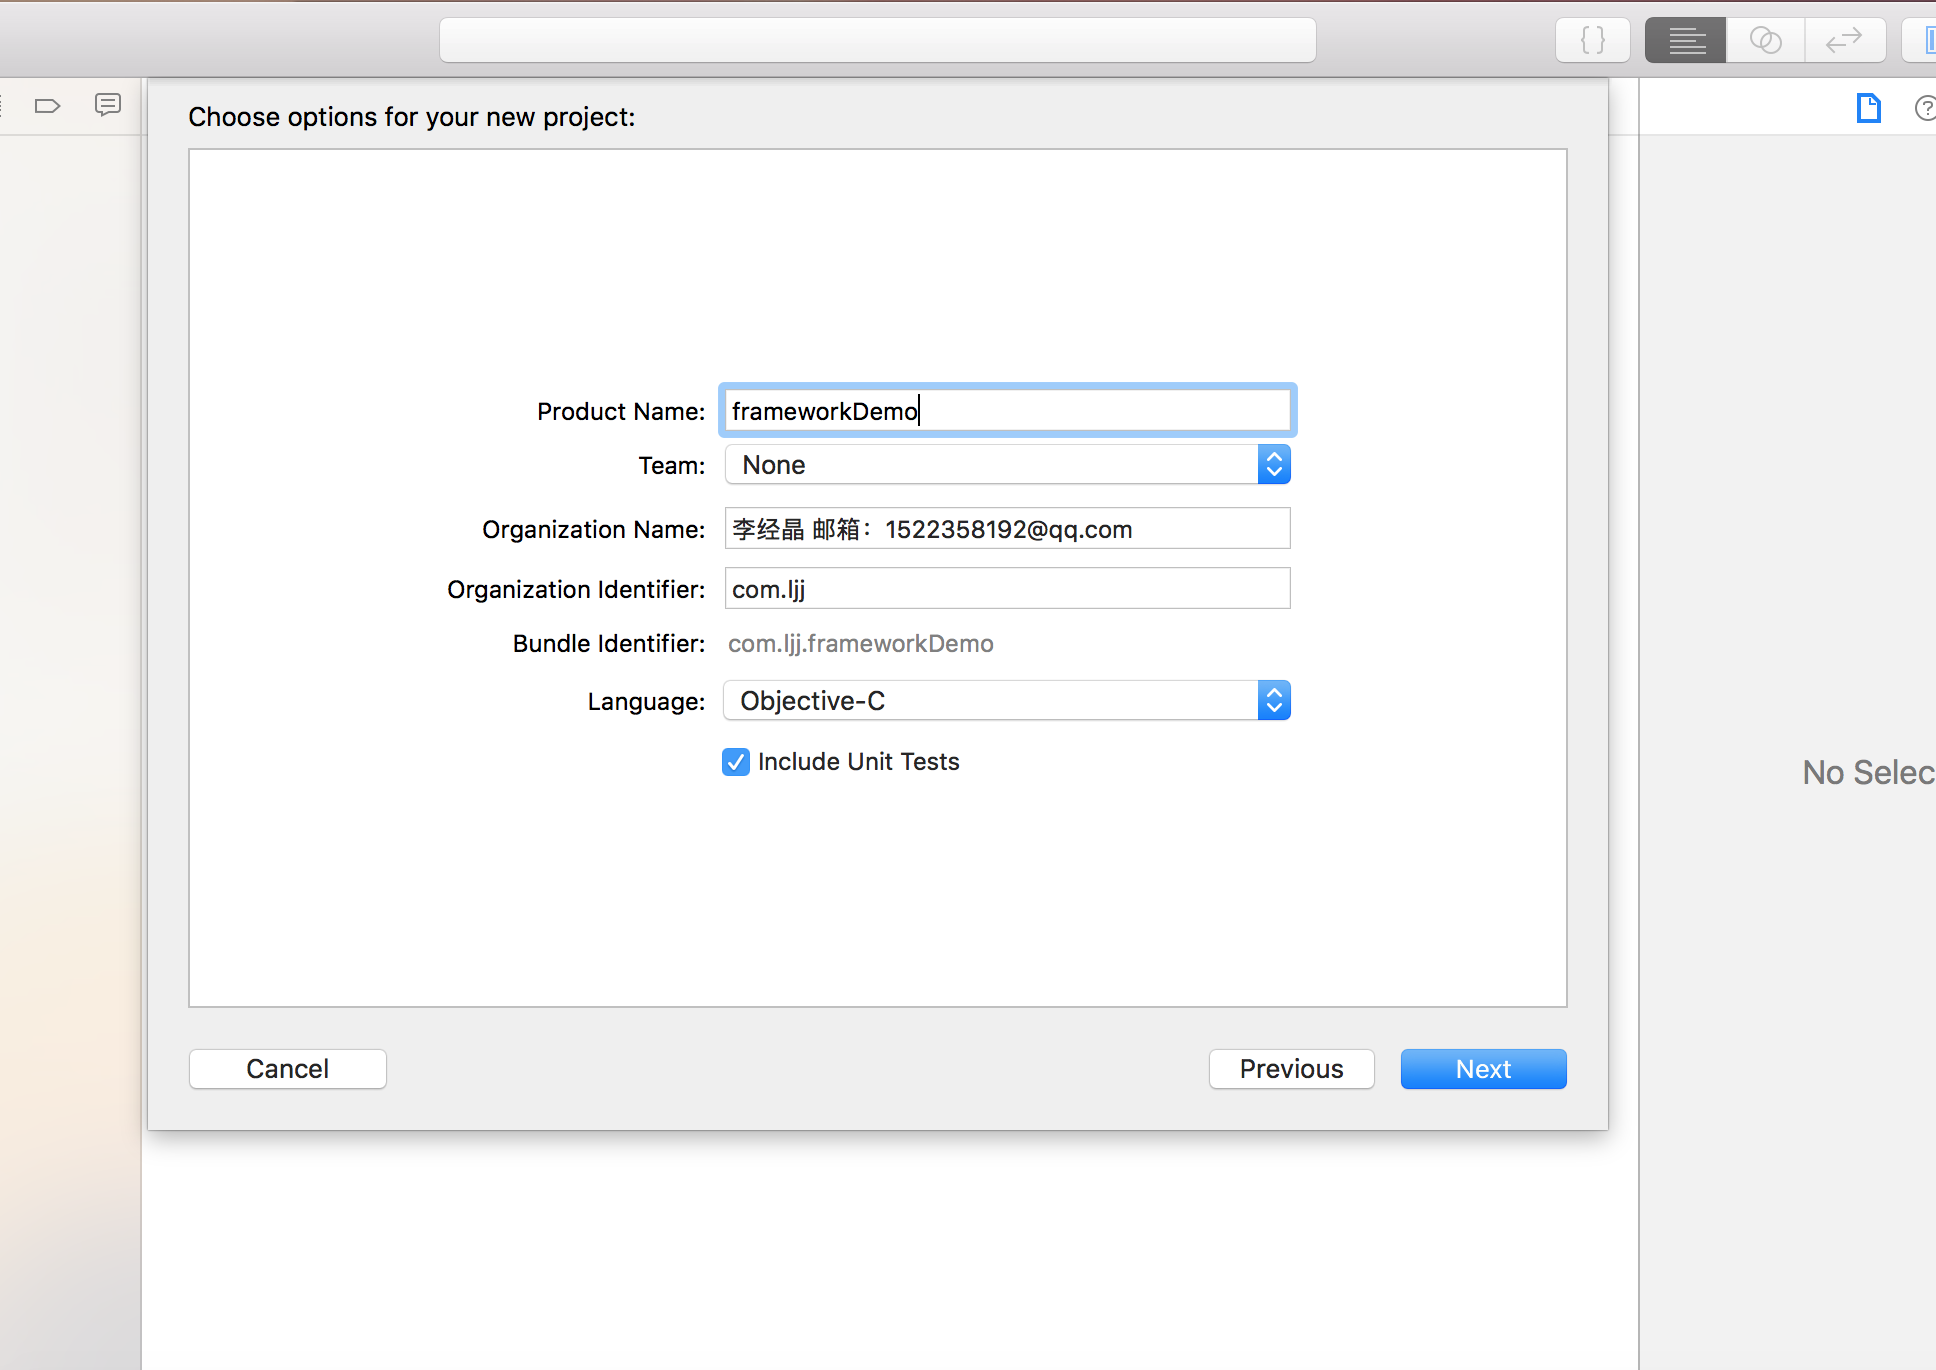The image size is (1936, 1370).
Task: Switch to the Version editor arrows button
Action: tap(1844, 41)
